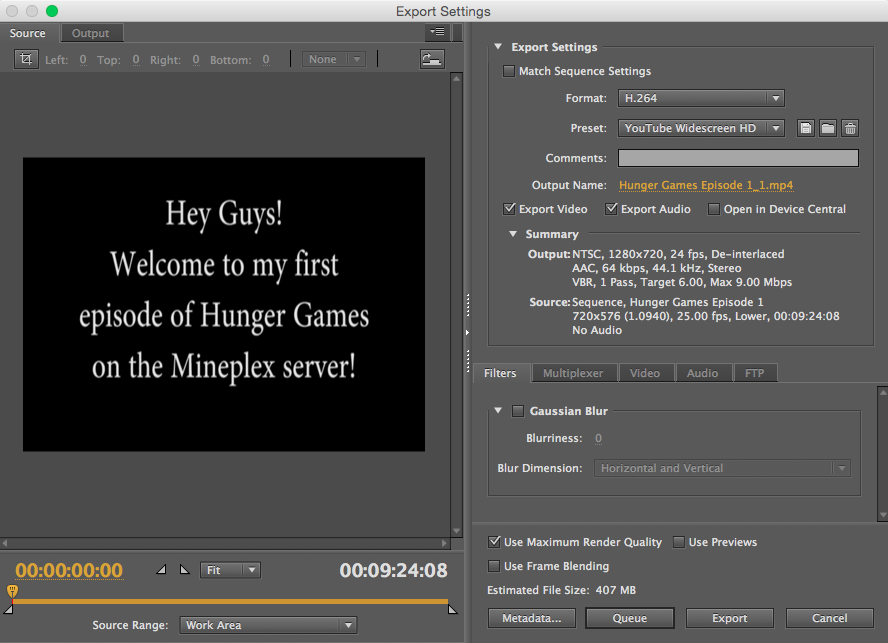
Task: Open the Source Range Work Area dropdown
Action: click(268, 625)
